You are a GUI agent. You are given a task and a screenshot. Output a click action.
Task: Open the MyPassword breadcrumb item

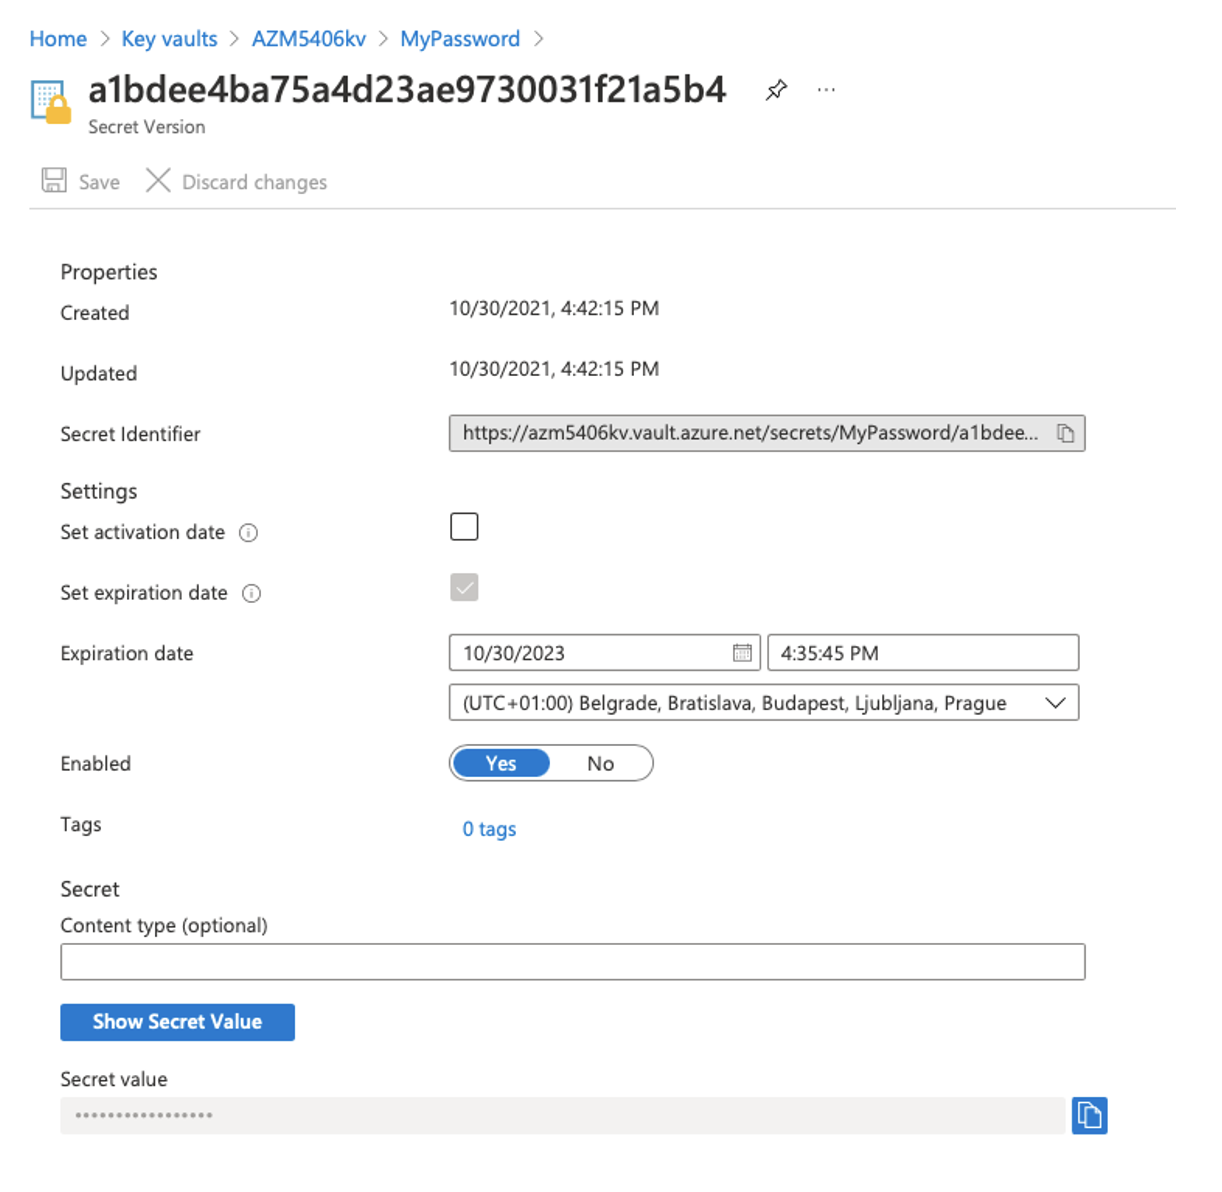coord(459,38)
